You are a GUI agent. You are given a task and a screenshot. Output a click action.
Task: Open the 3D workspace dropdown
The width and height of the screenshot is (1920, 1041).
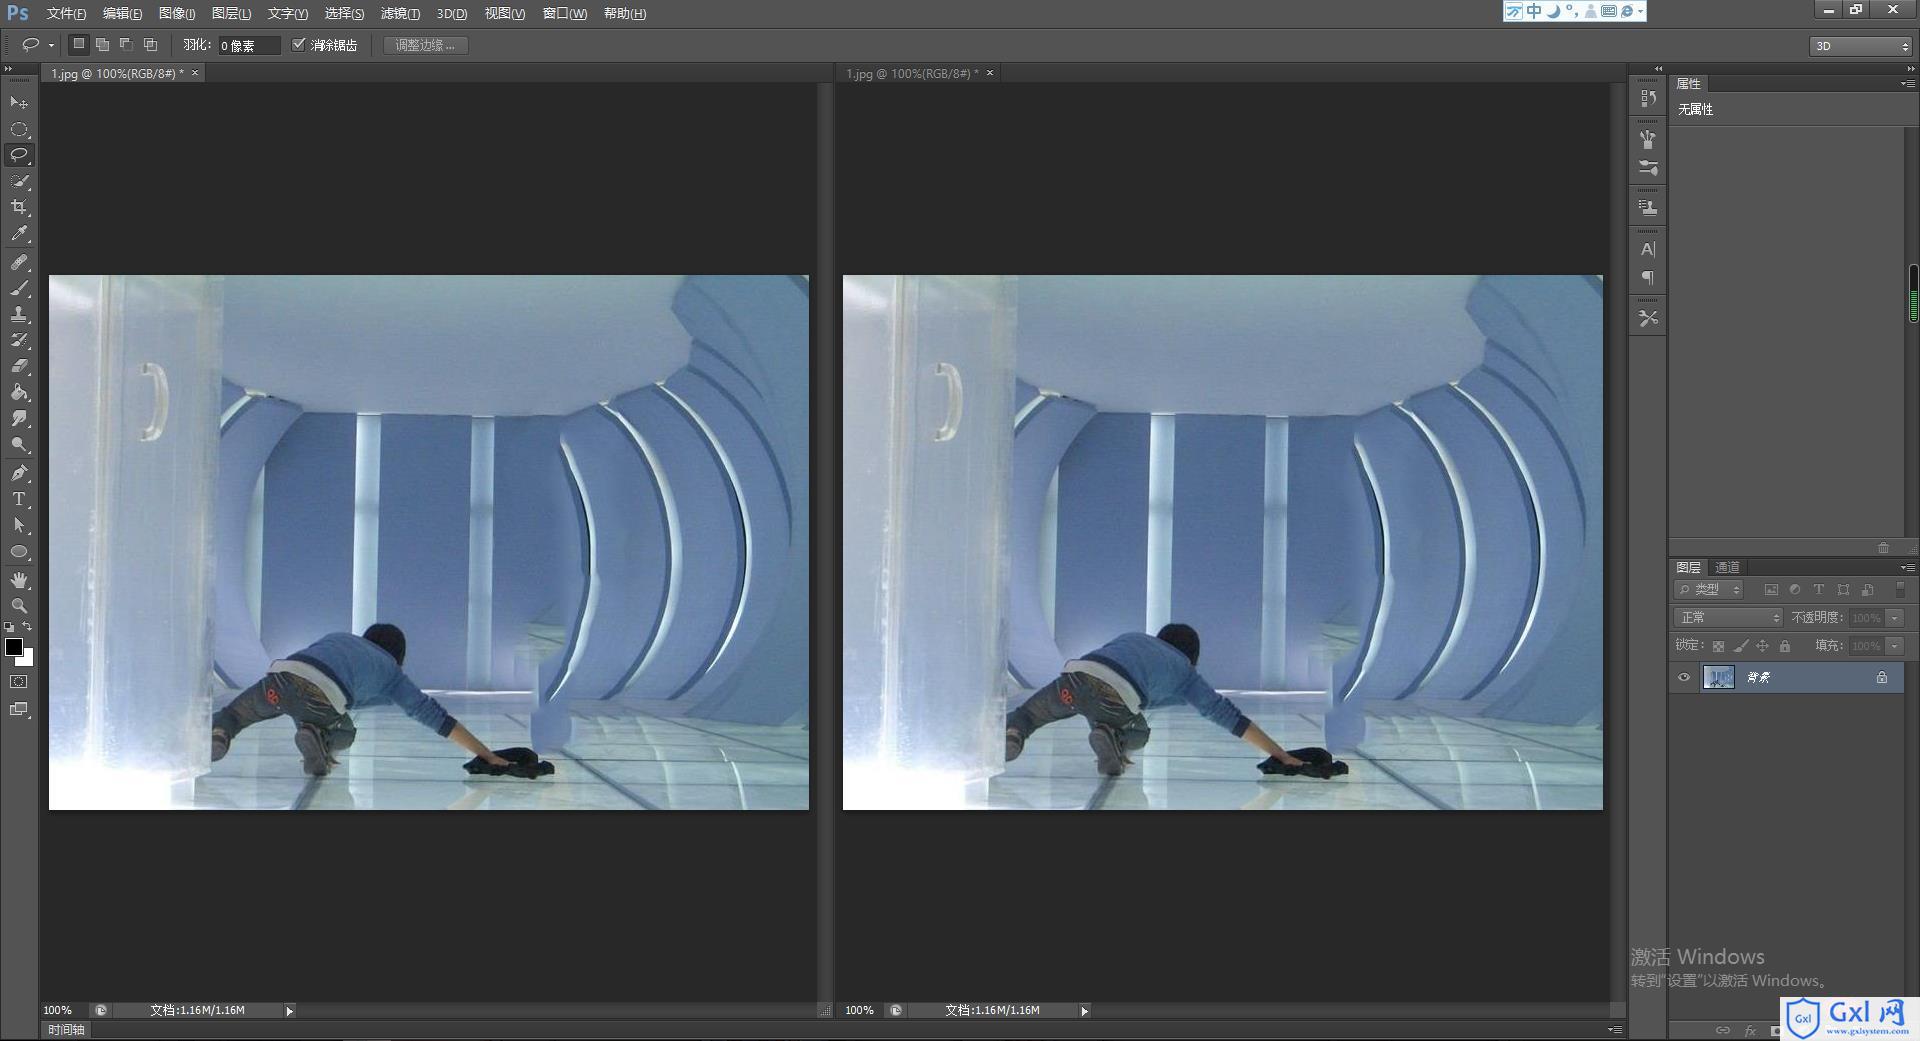pyautogui.click(x=1861, y=46)
